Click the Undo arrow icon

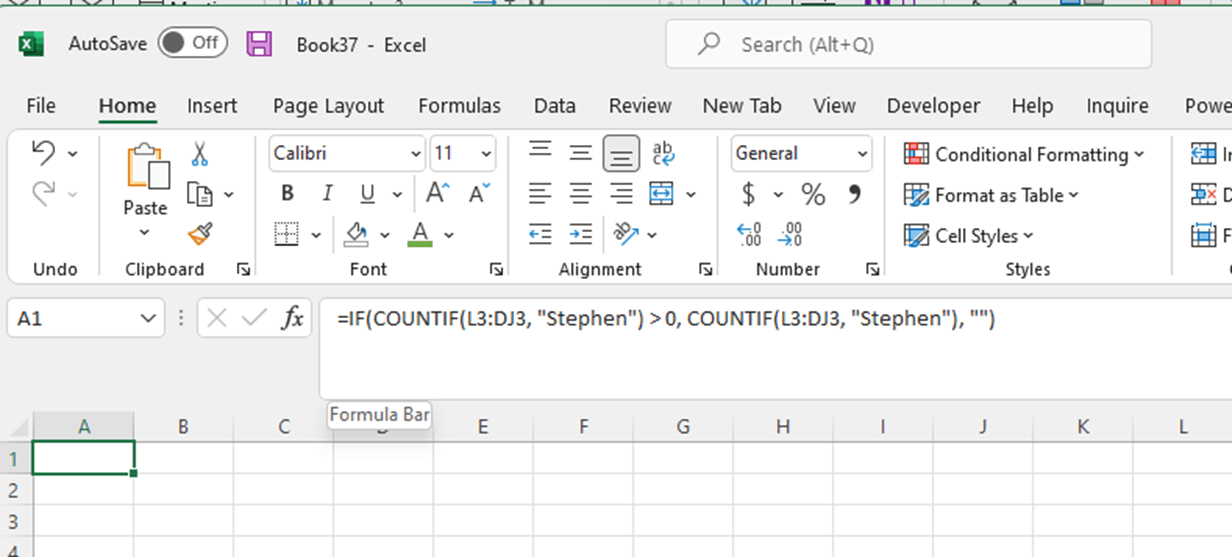click(x=44, y=153)
